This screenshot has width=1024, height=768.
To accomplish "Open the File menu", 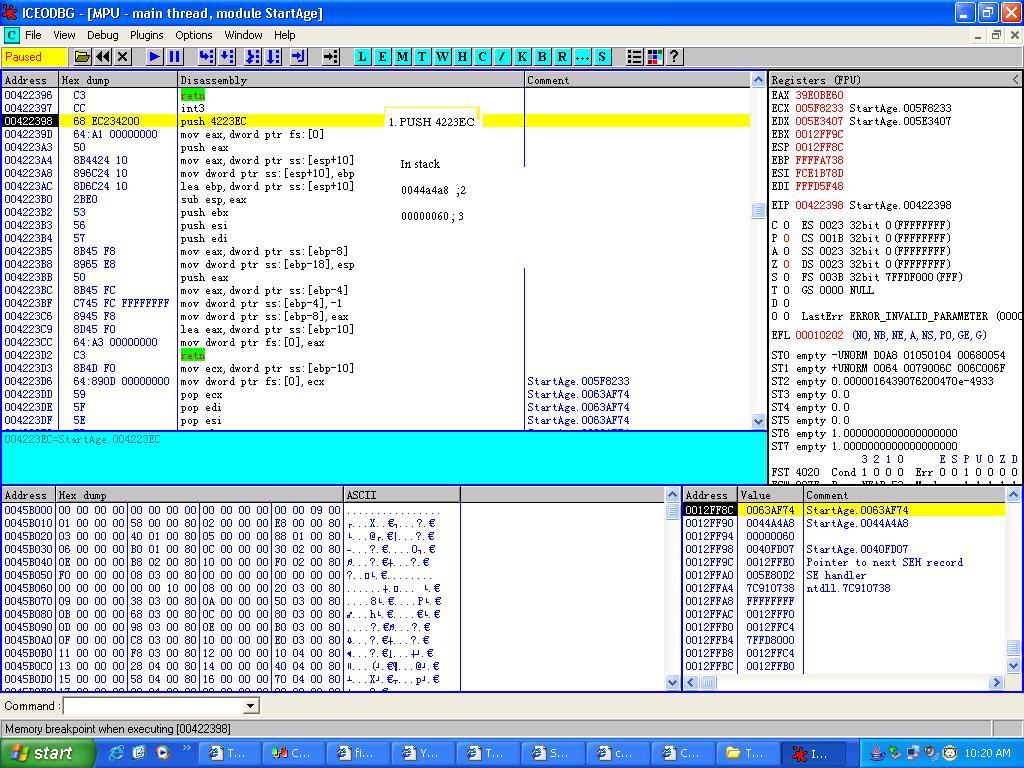I will point(33,35).
